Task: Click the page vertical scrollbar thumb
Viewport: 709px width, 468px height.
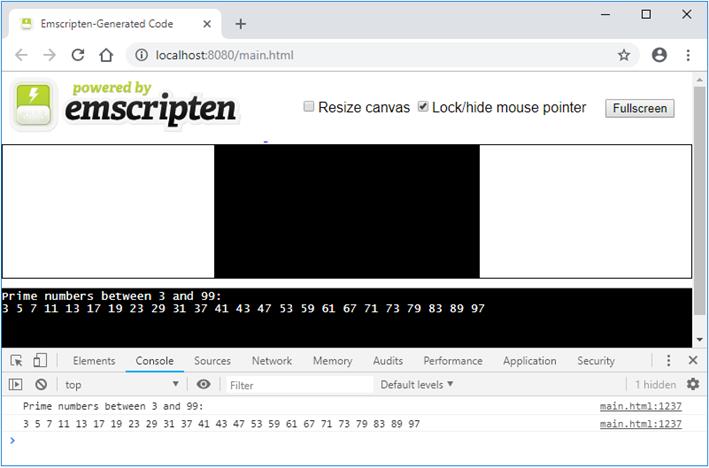Action: point(700,200)
